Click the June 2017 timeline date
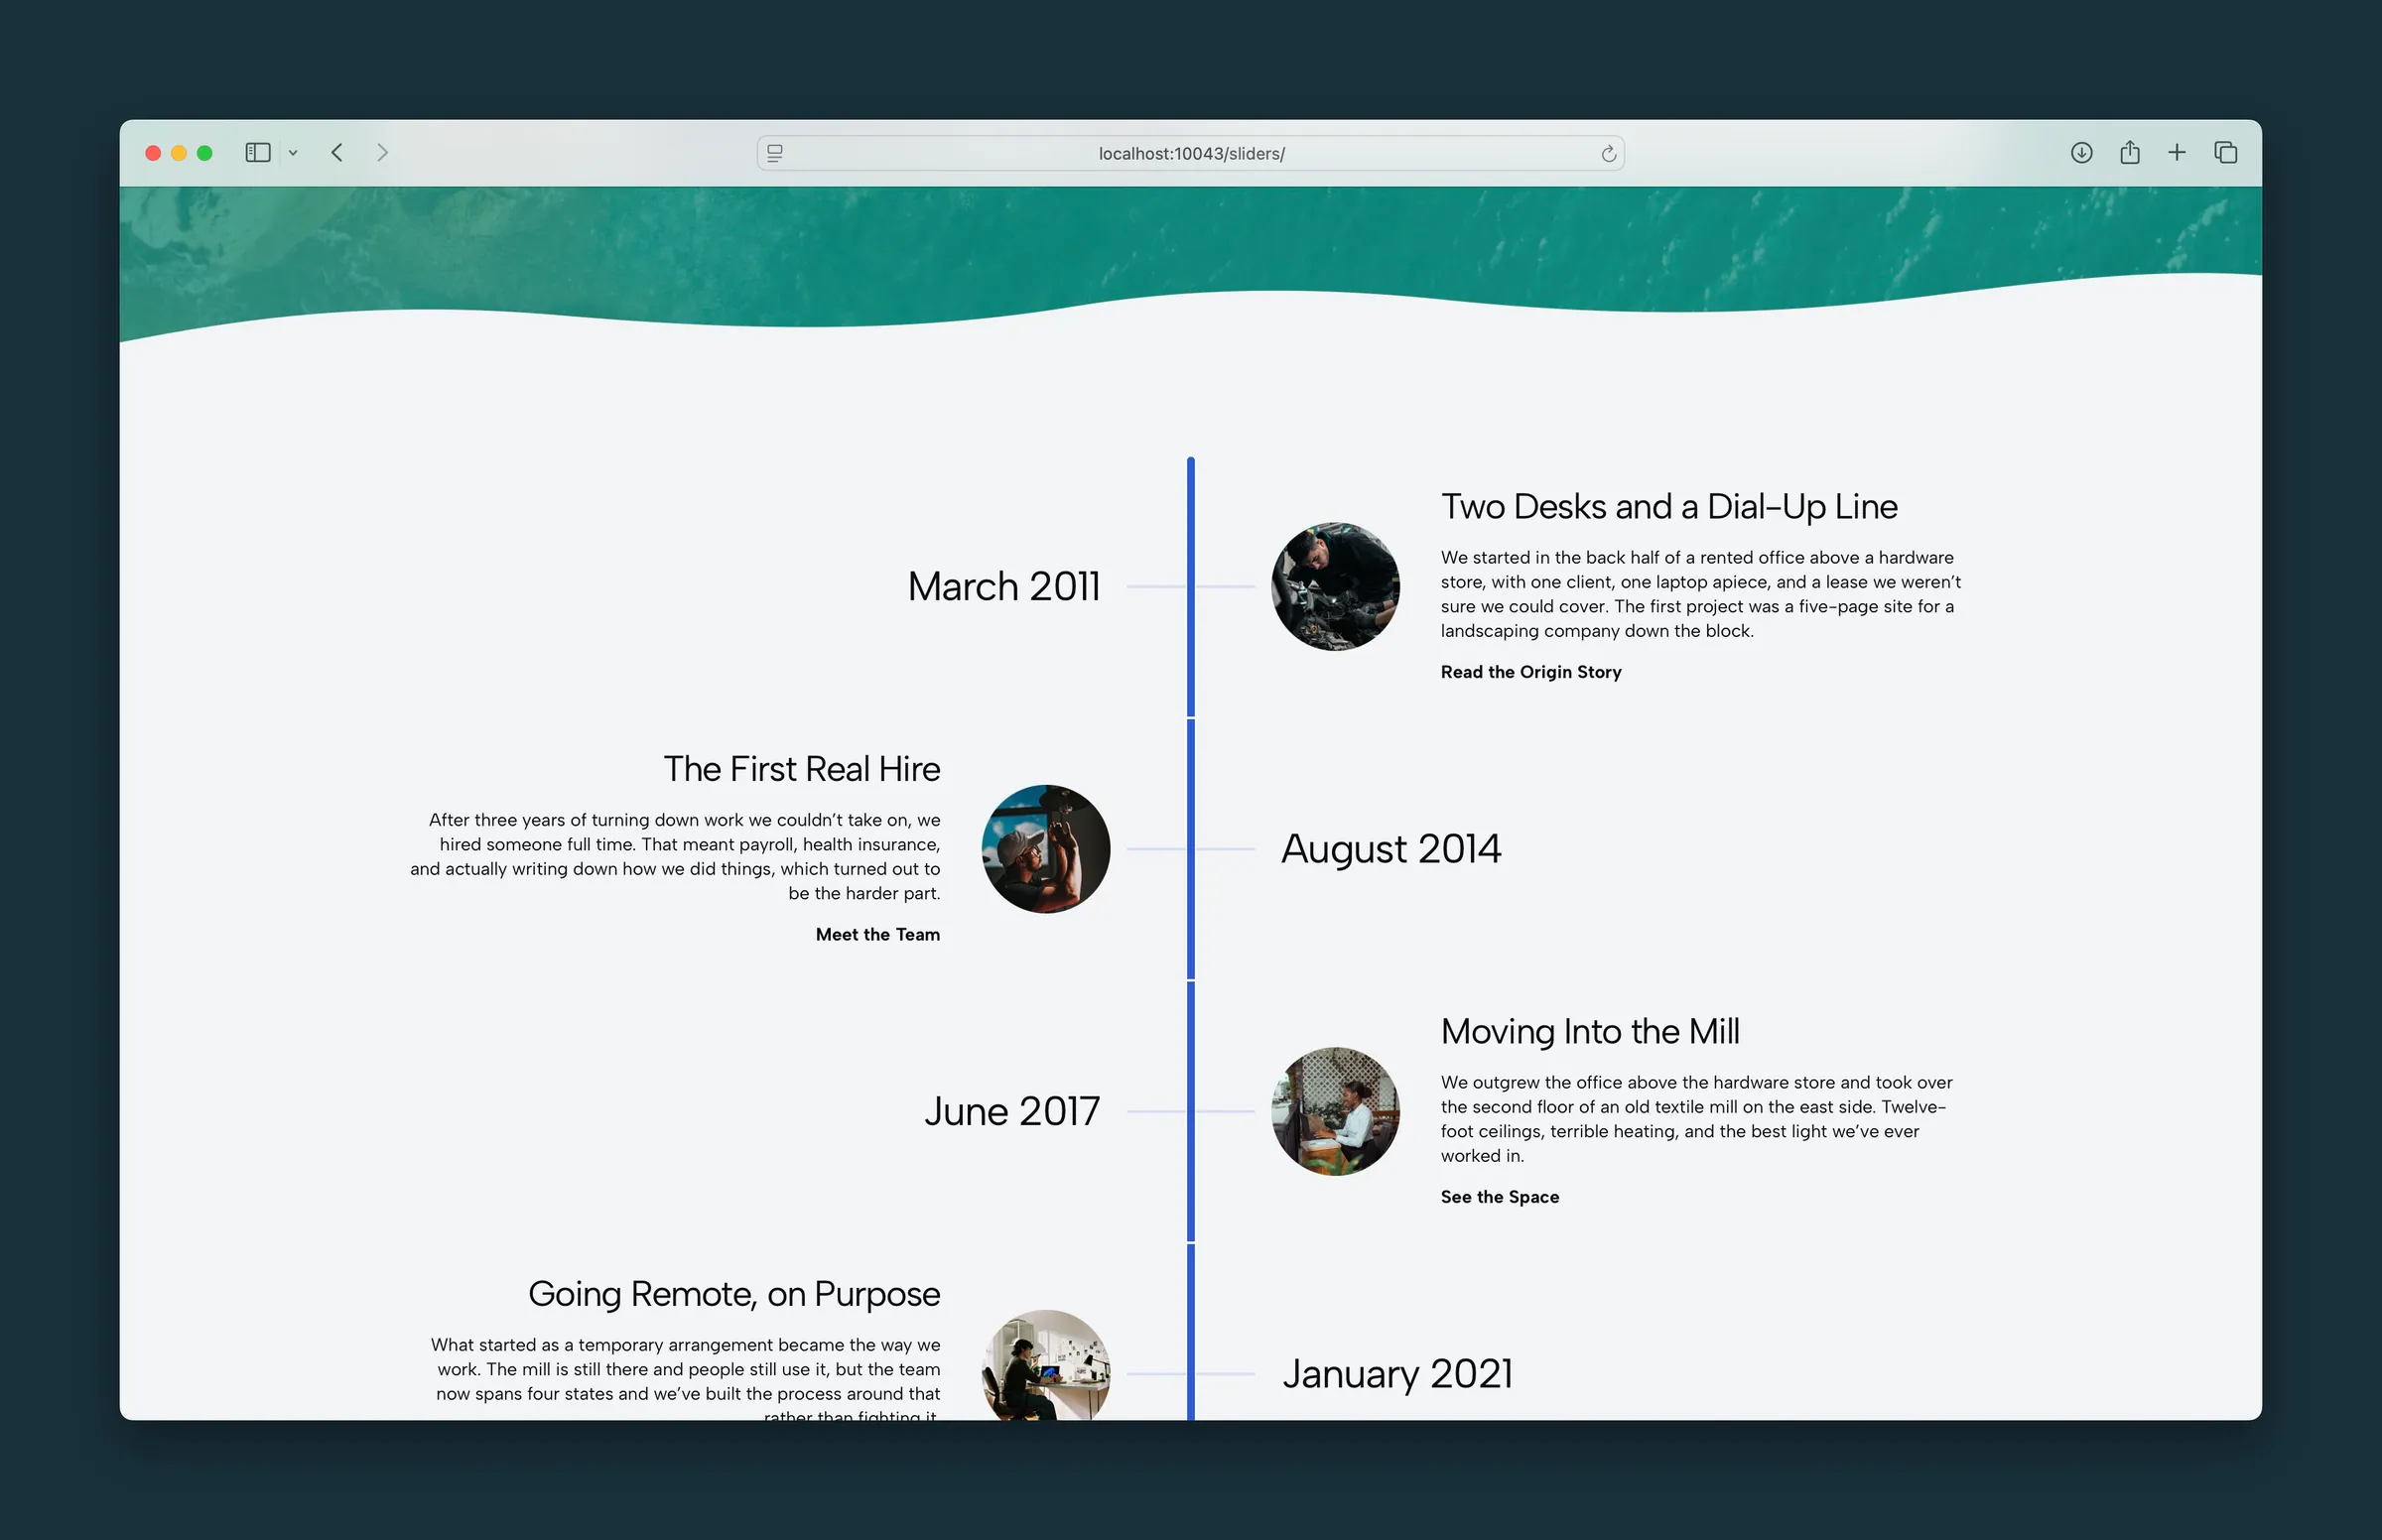Image resolution: width=2382 pixels, height=1540 pixels. (x=1012, y=1111)
